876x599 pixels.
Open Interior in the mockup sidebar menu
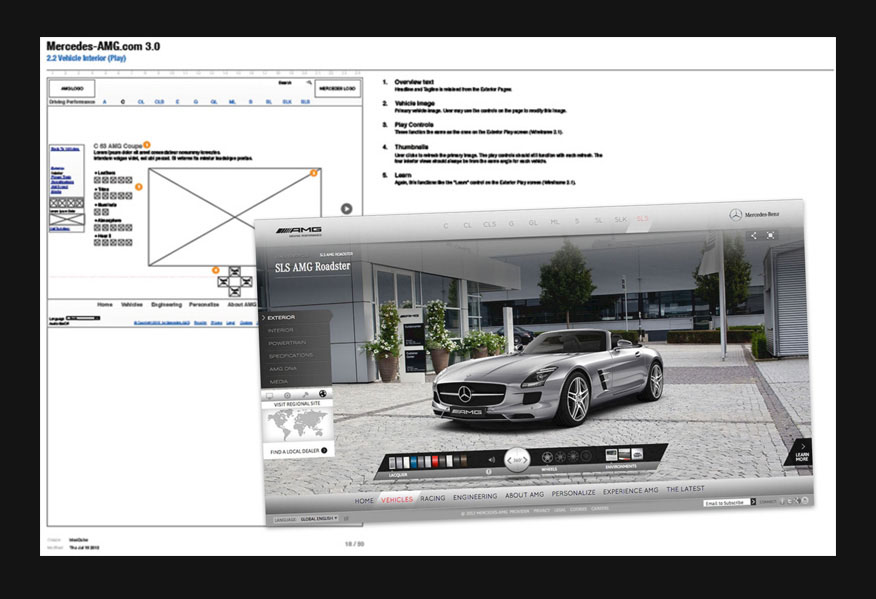point(280,330)
